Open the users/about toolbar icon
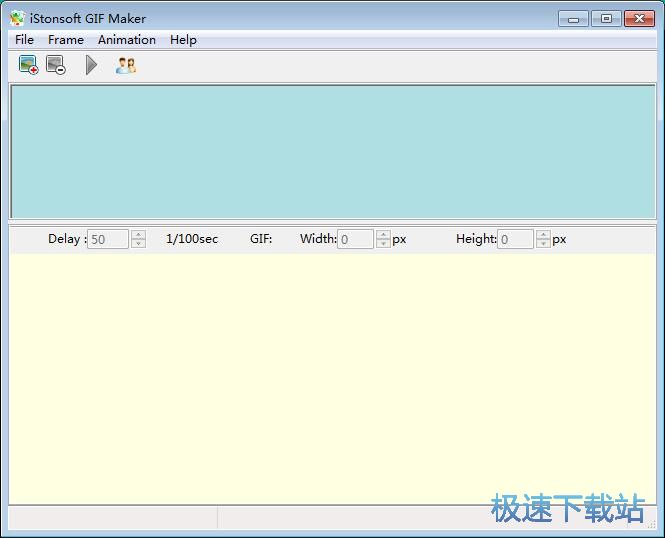This screenshot has width=665, height=538. click(x=126, y=66)
